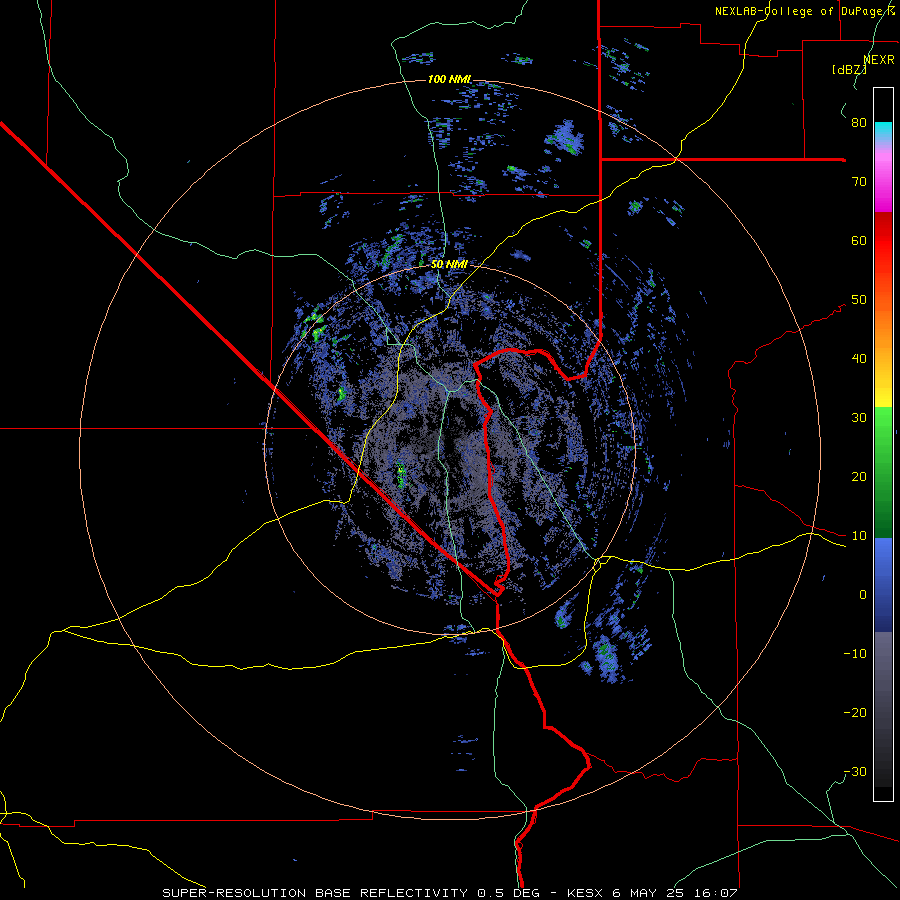Click the 0 value on the dBZ scale
This screenshot has width=900, height=900.
[863, 595]
